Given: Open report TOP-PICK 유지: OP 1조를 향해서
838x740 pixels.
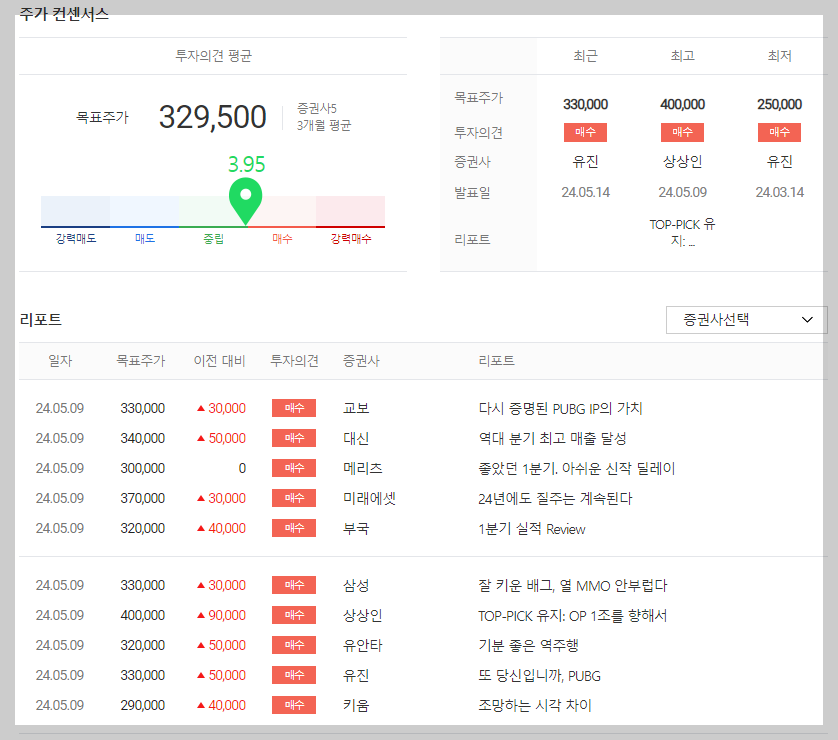Looking at the screenshot, I should point(573,615).
